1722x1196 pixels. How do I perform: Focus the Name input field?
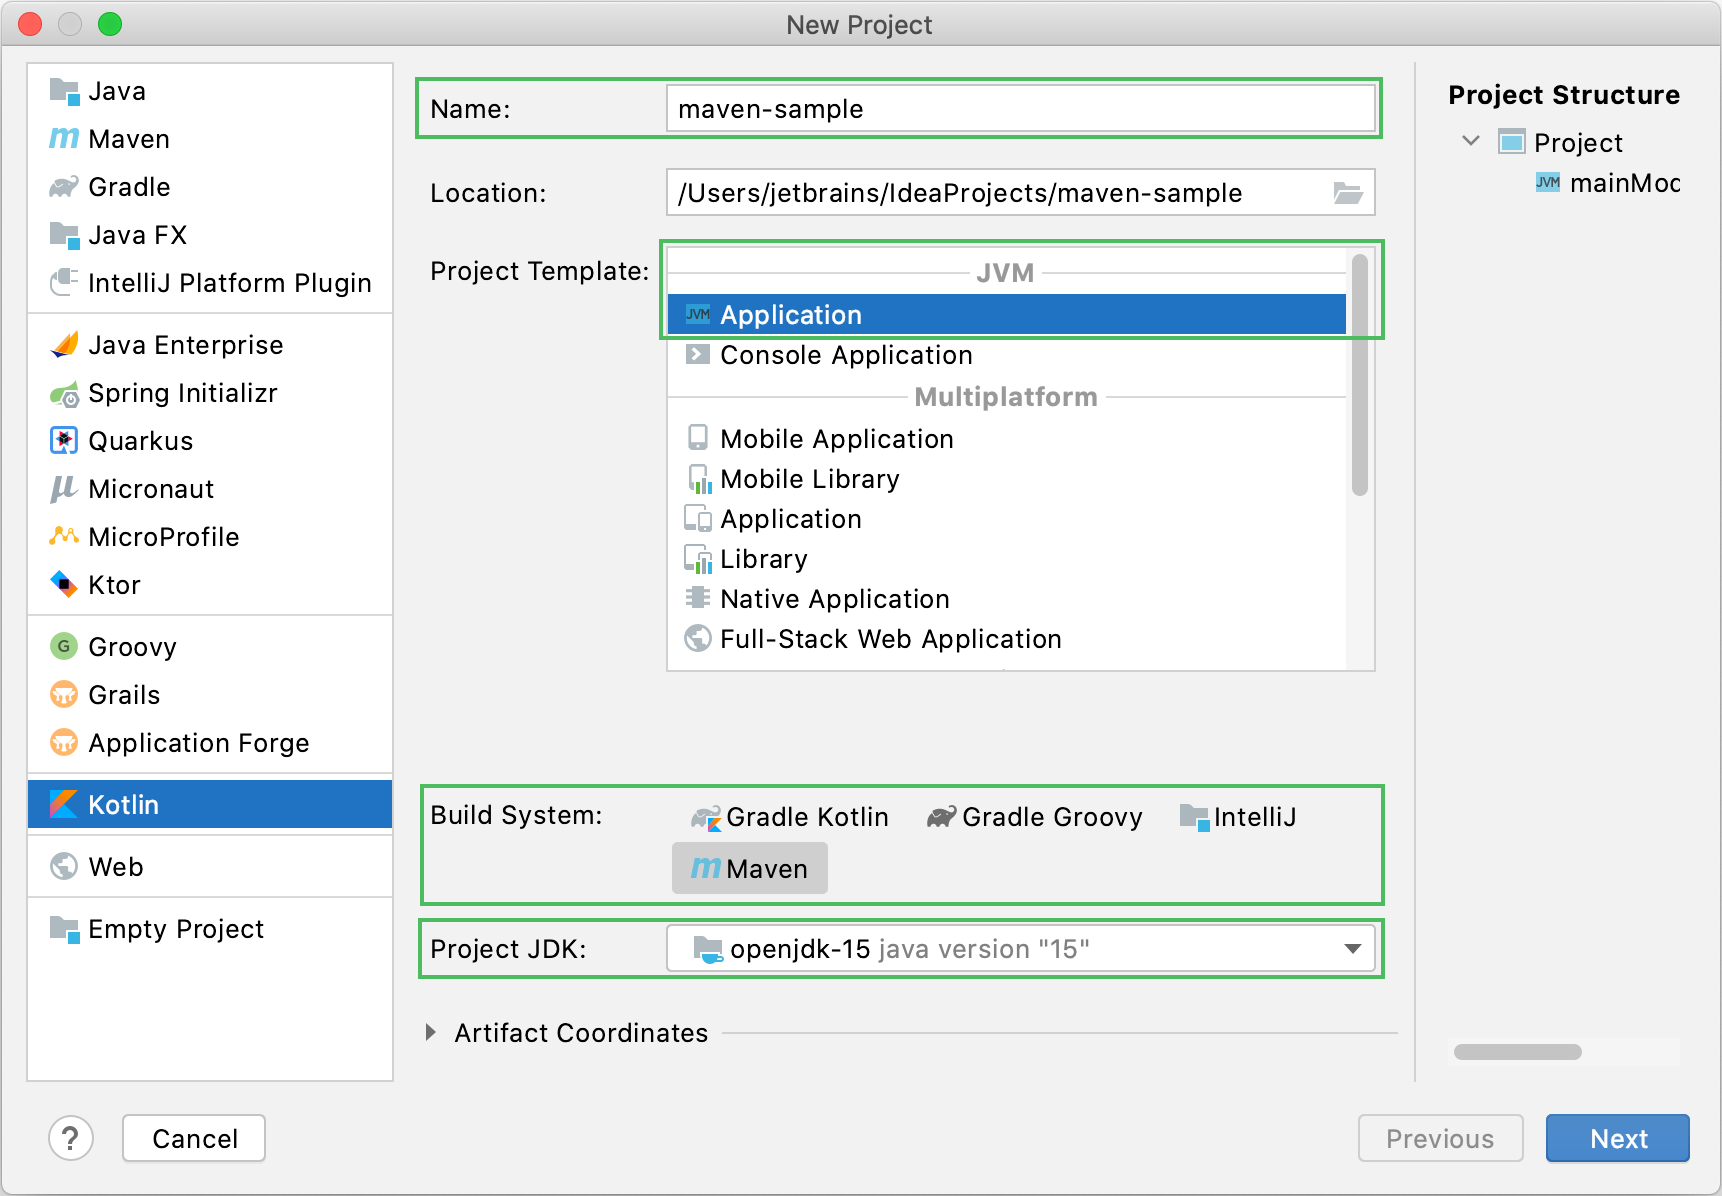[1021, 108]
